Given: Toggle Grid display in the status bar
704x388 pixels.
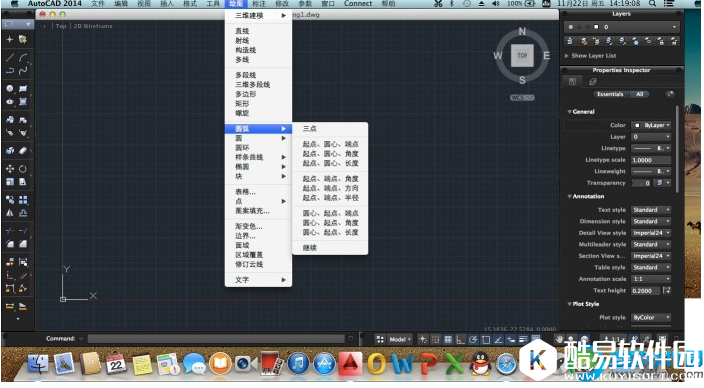Looking at the screenshot, I should point(448,340).
